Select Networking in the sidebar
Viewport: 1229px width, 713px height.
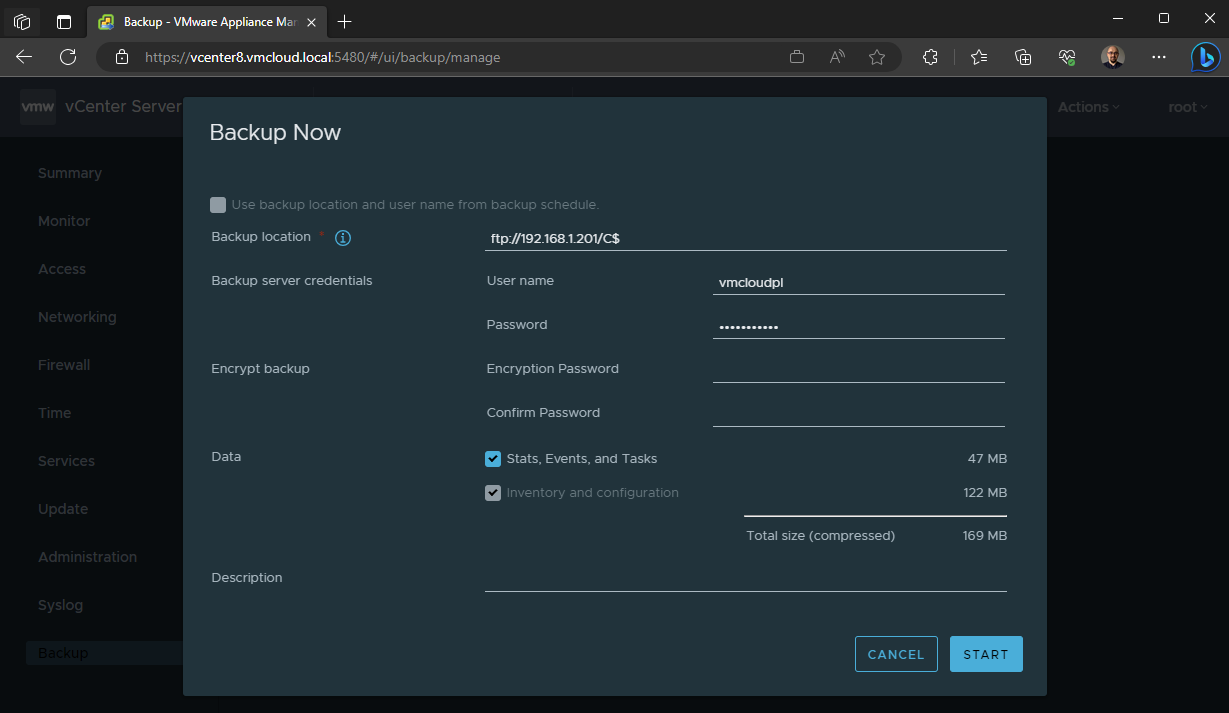(x=77, y=316)
